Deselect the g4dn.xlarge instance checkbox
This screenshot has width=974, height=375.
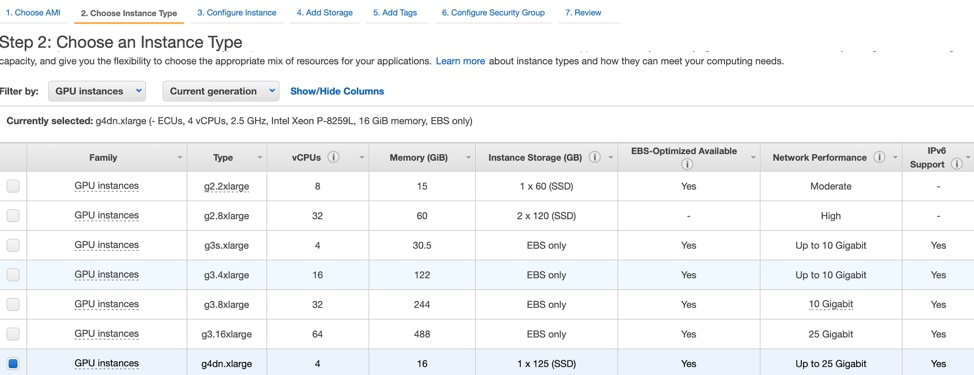pos(13,363)
